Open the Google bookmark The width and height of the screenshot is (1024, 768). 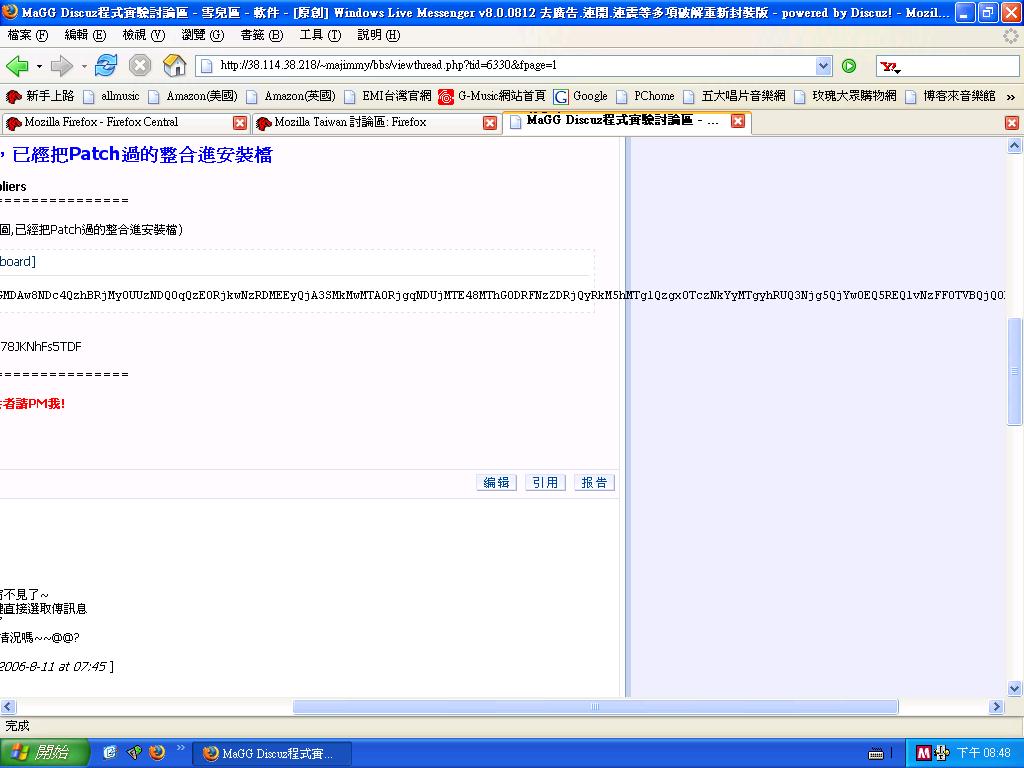point(581,97)
